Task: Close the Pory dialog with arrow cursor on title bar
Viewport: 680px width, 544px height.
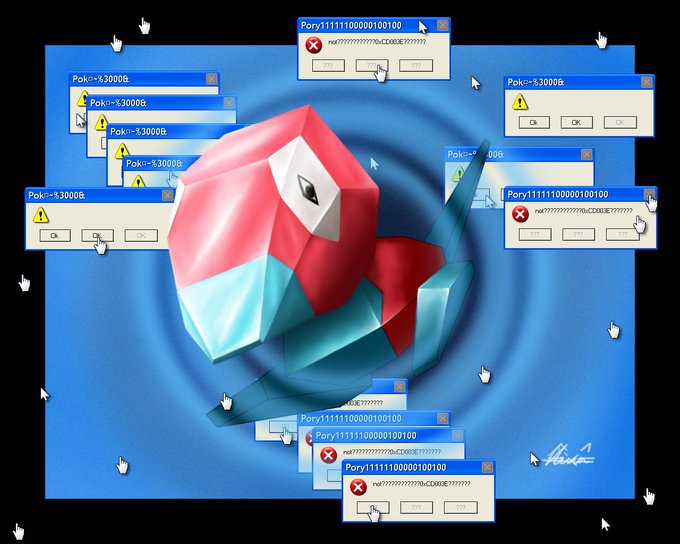Action: tap(442, 25)
